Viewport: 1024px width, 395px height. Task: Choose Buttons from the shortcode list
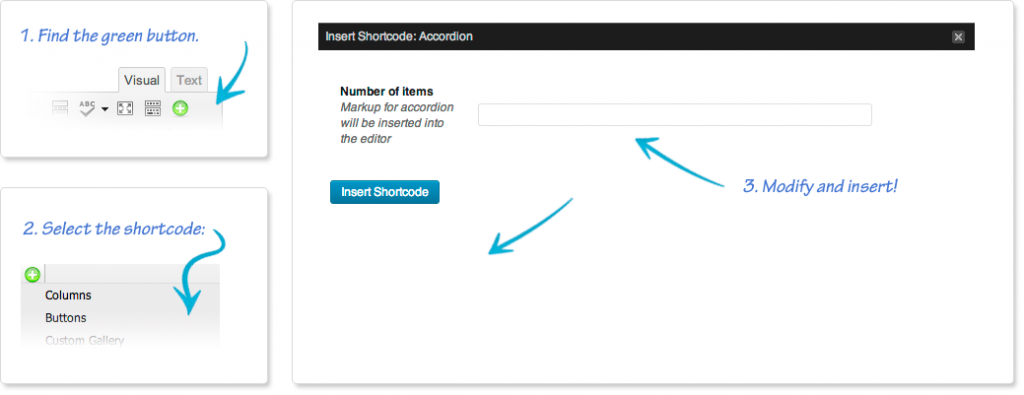point(65,318)
